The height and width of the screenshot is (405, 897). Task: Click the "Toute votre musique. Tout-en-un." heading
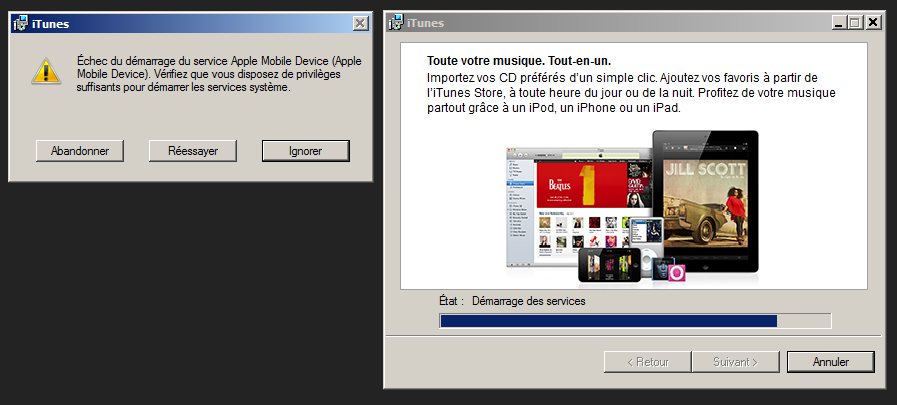(518, 61)
